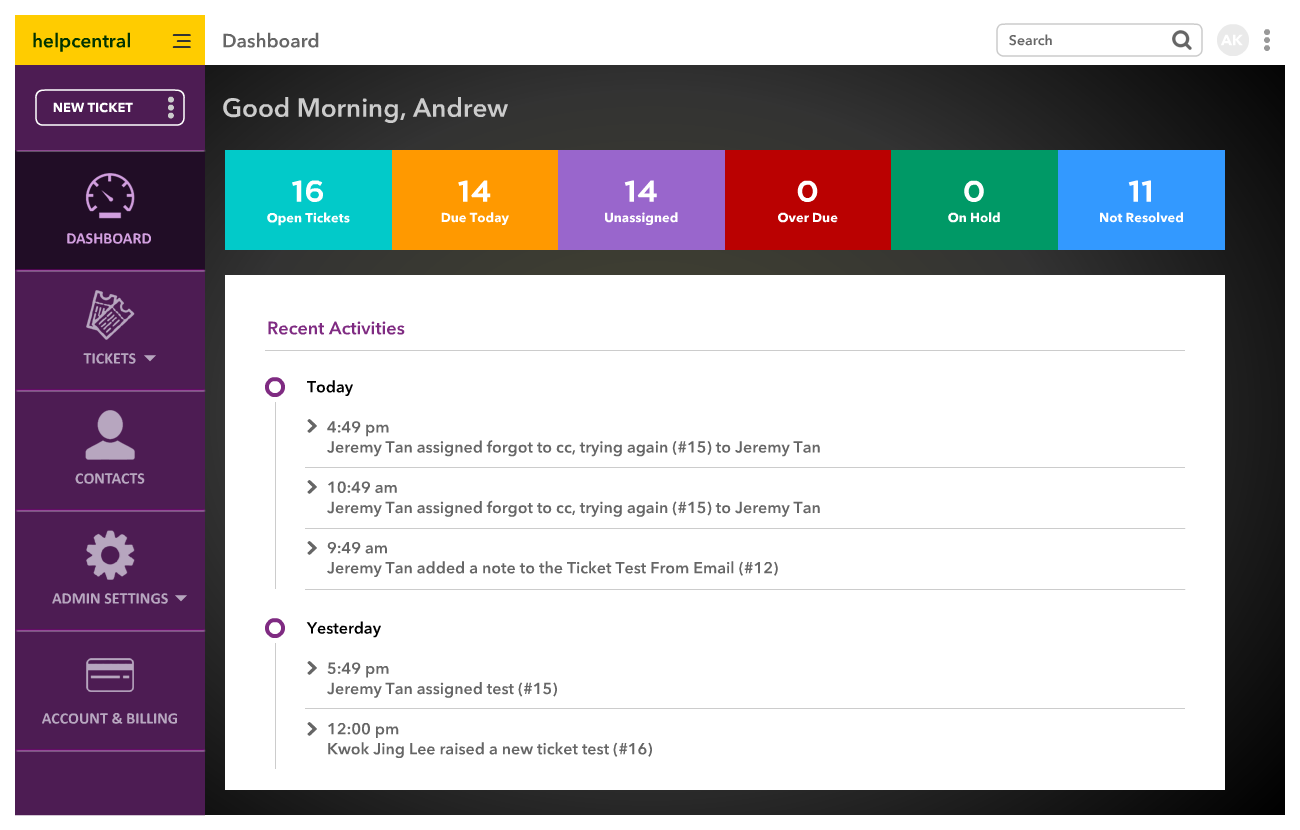Screen dimensions: 1300x830
Task: Click the 10:49 am Jeremy Tan assigned text
Action: pos(574,508)
